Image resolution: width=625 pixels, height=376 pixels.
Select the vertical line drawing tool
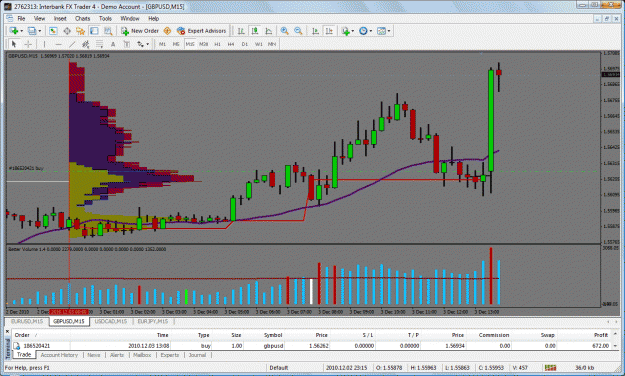[44, 44]
